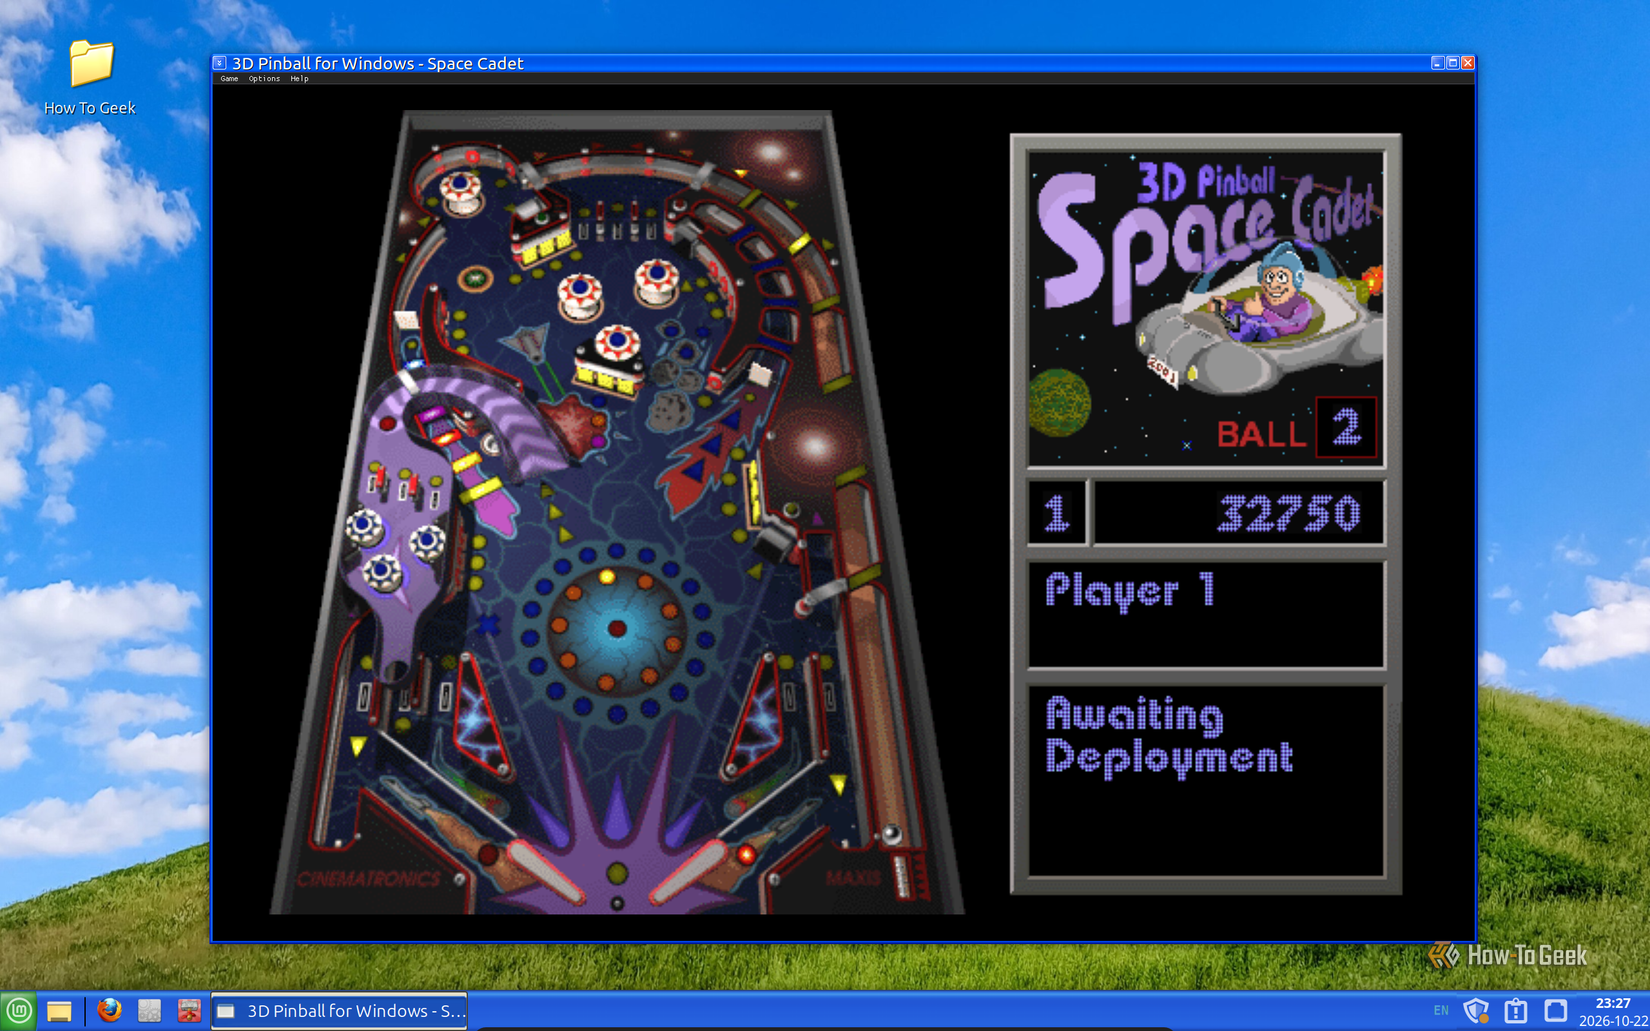Click the Space Cadet logo artwork
The image size is (1650, 1031).
point(1206,308)
